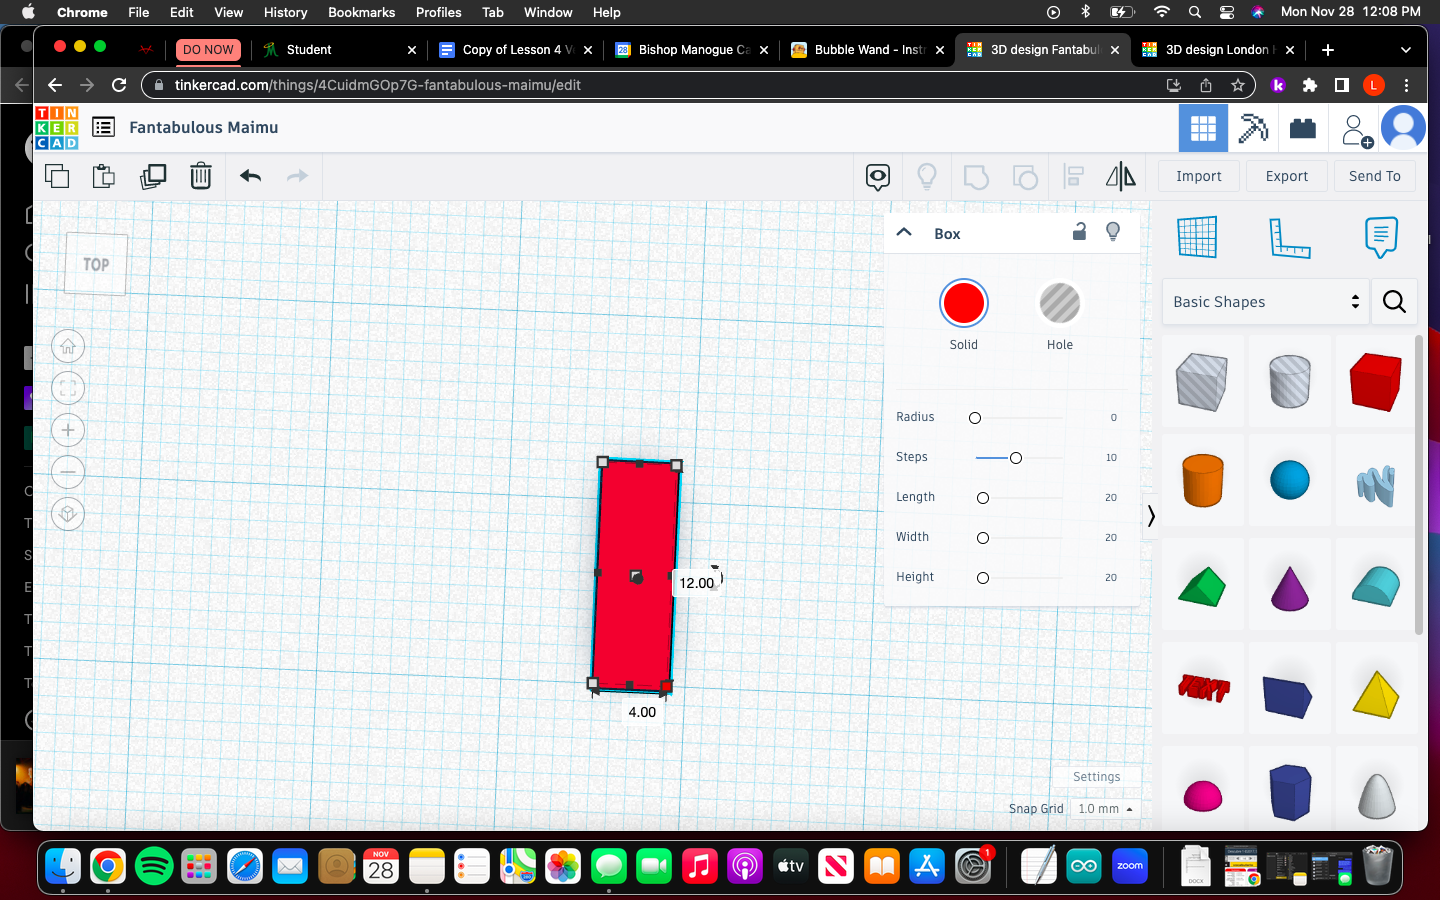Set the box to Hole
Image resolution: width=1440 pixels, height=900 pixels.
(1060, 304)
